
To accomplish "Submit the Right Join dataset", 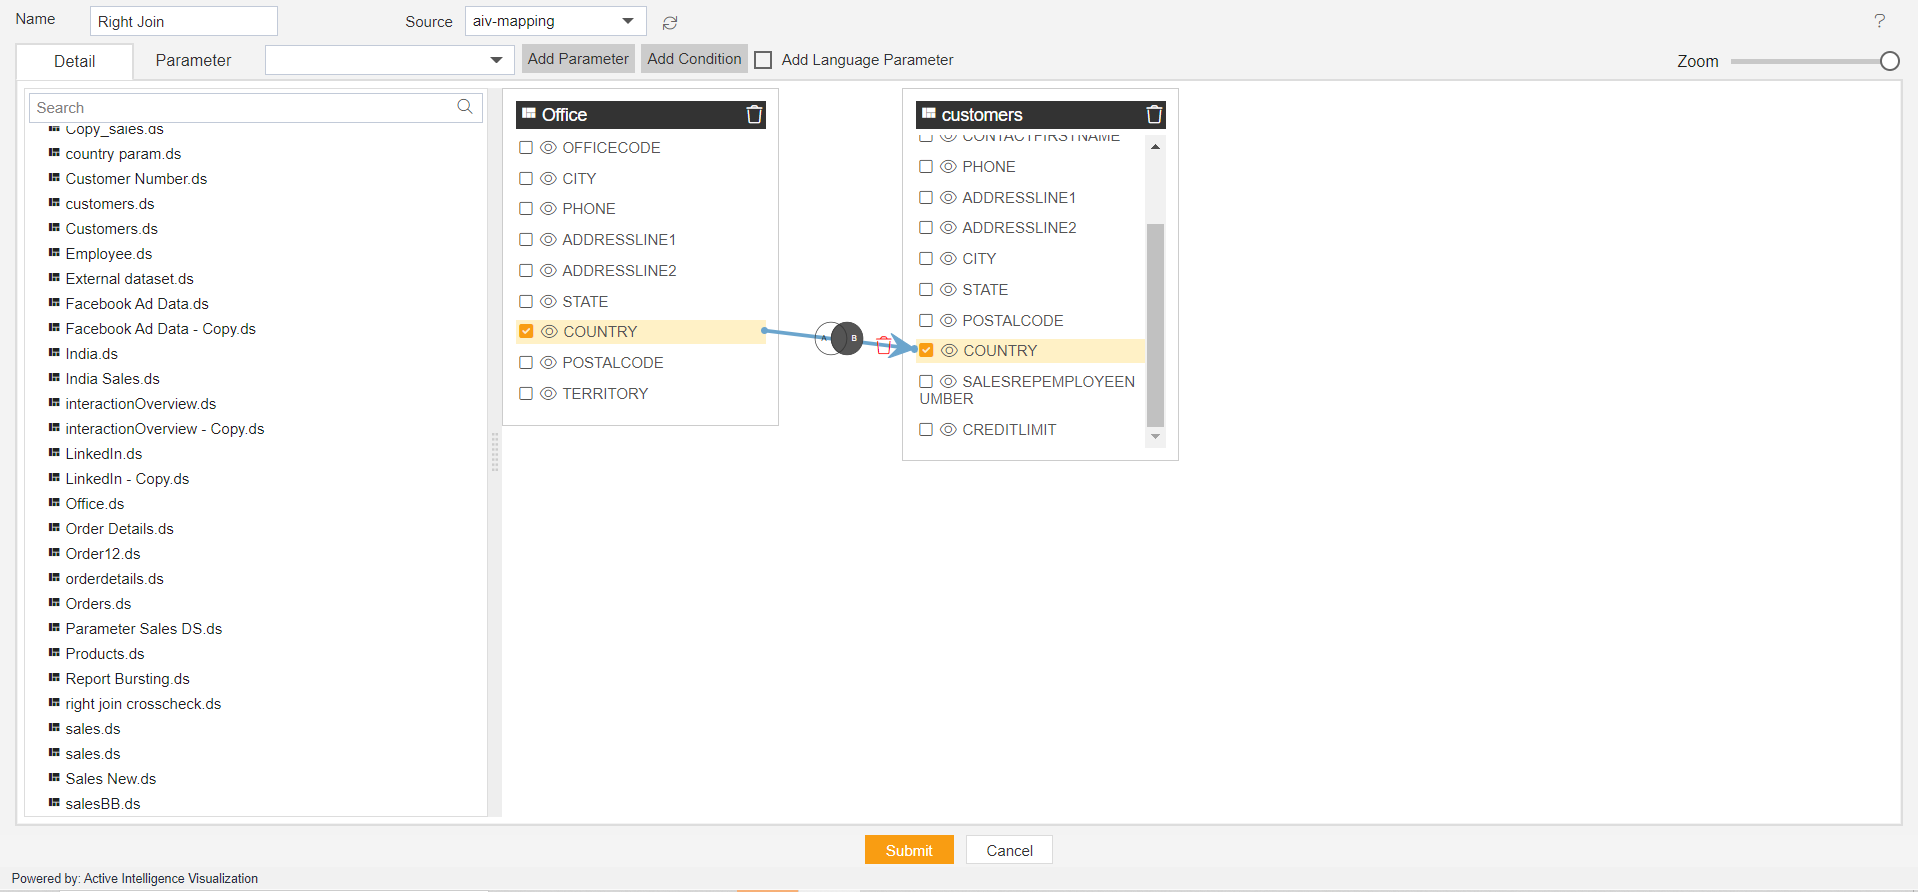I will [x=909, y=850].
